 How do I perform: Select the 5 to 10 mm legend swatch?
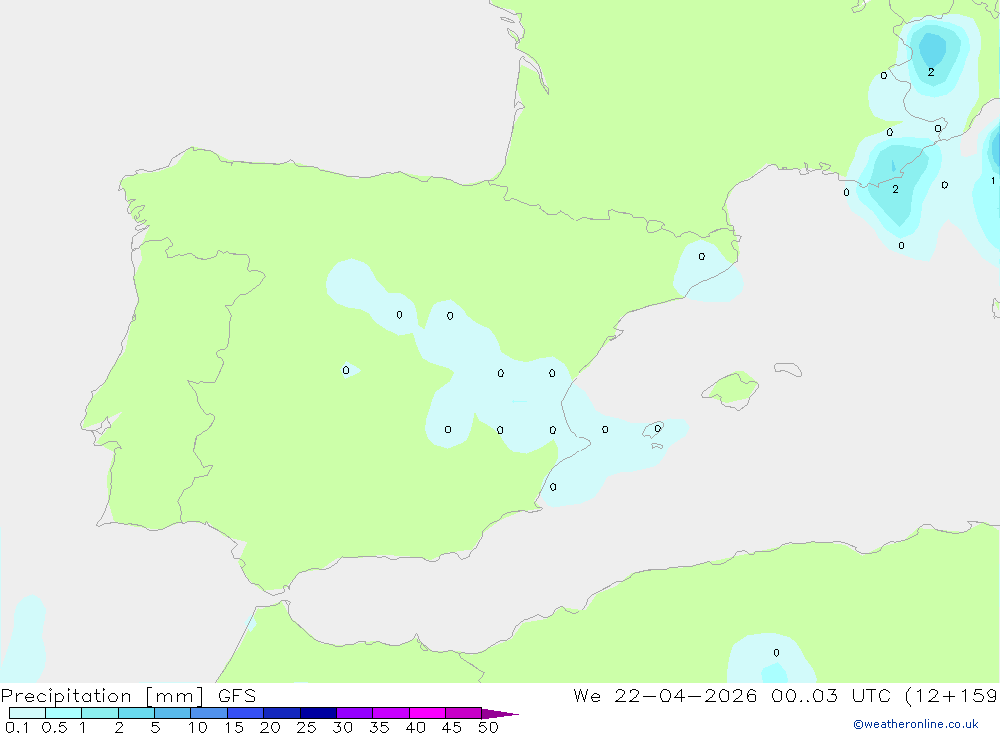tap(172, 713)
